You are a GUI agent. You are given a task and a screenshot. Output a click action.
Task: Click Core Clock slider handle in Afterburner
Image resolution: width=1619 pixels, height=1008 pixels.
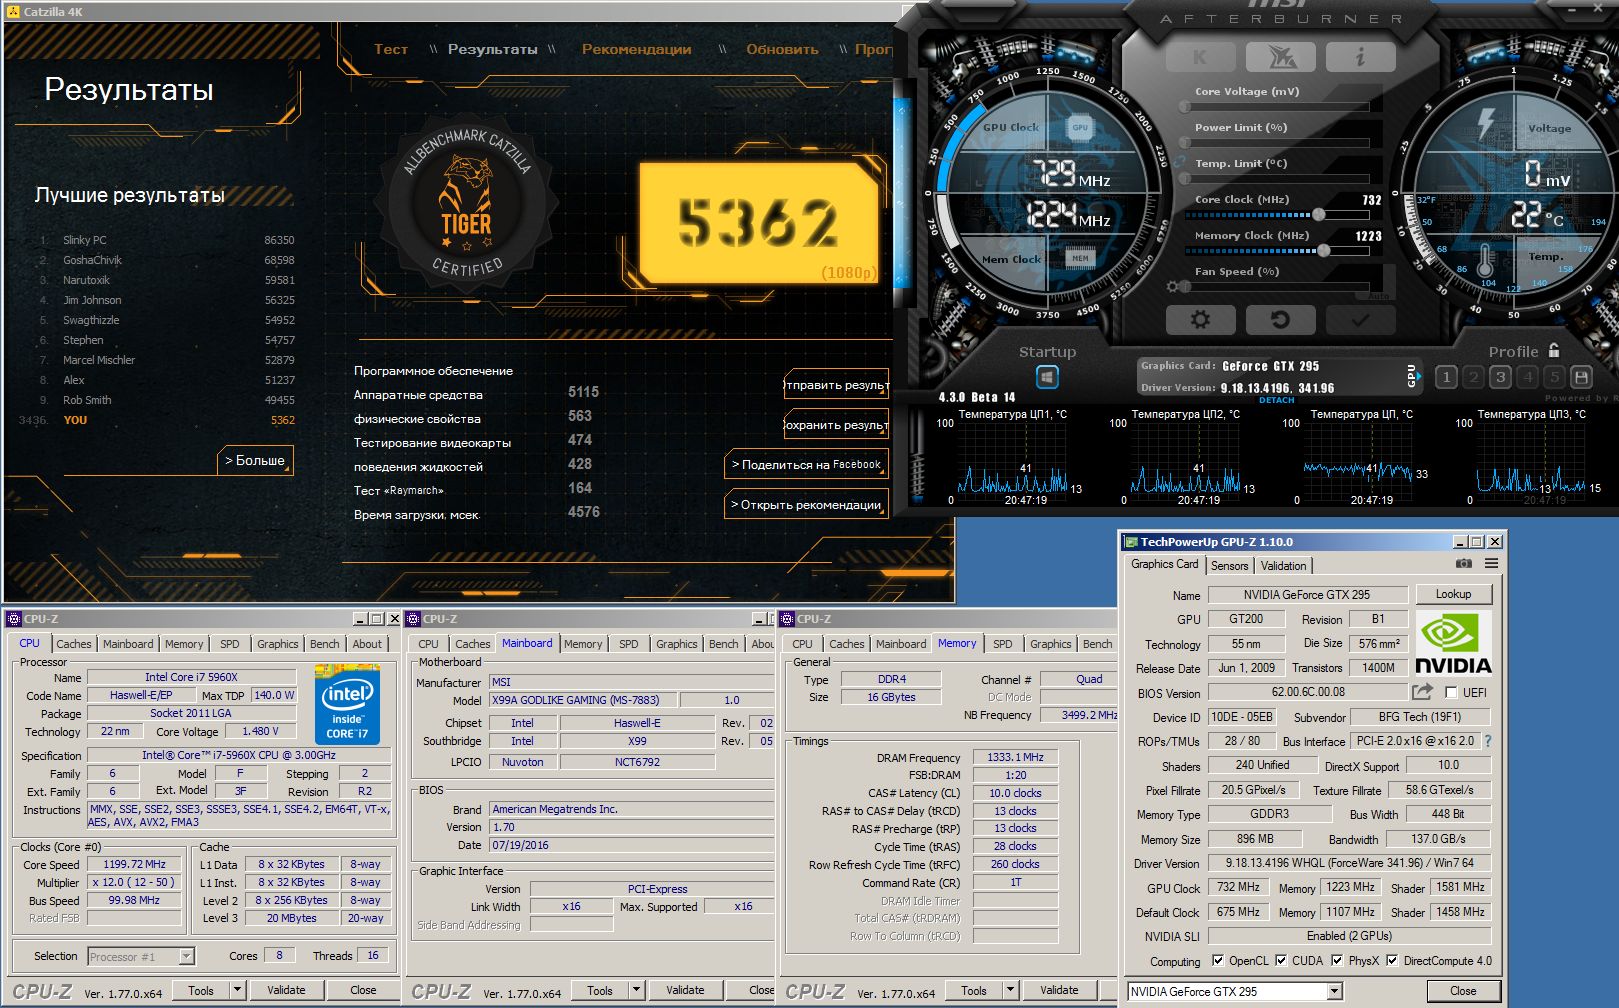point(1319,214)
